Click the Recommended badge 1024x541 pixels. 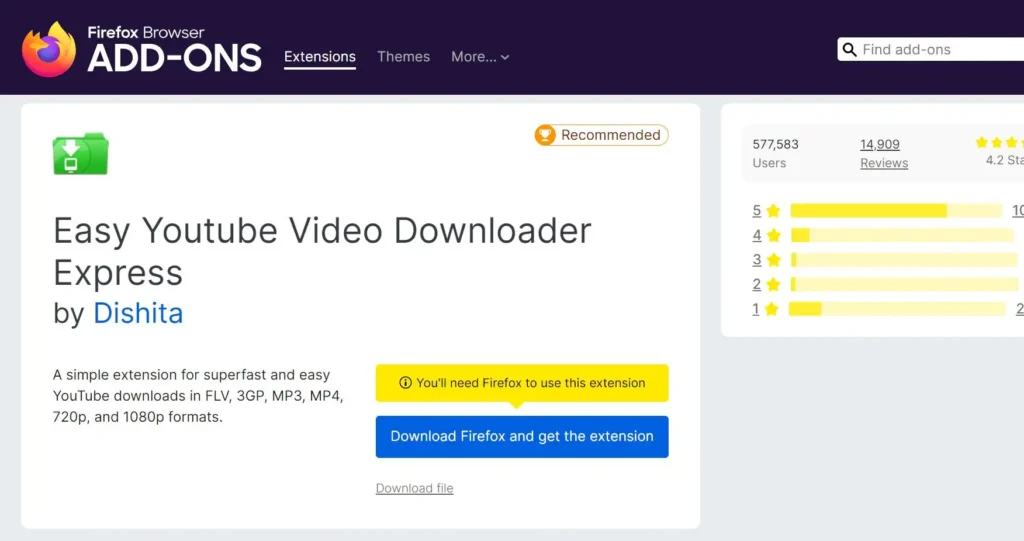click(601, 135)
